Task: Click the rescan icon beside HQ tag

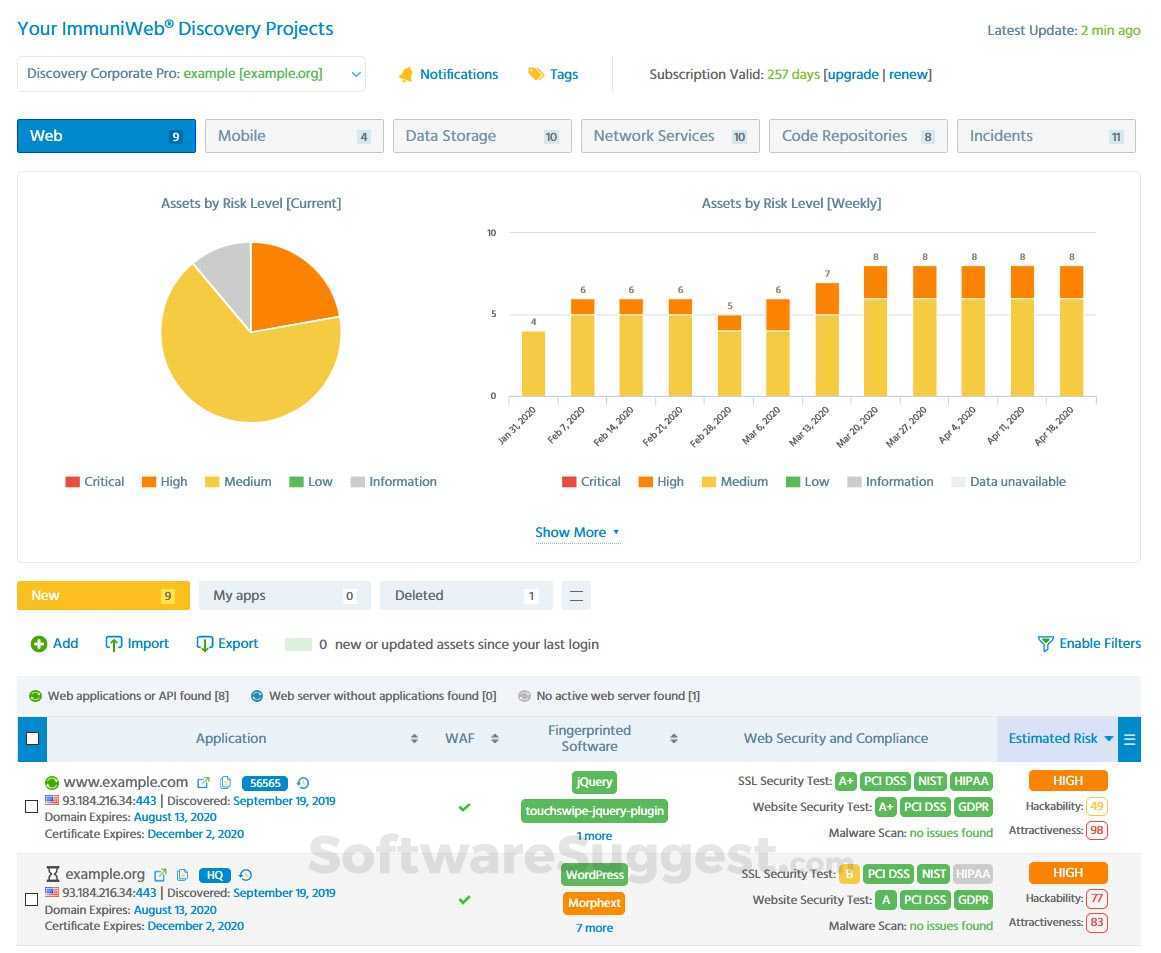Action: pyautogui.click(x=246, y=875)
